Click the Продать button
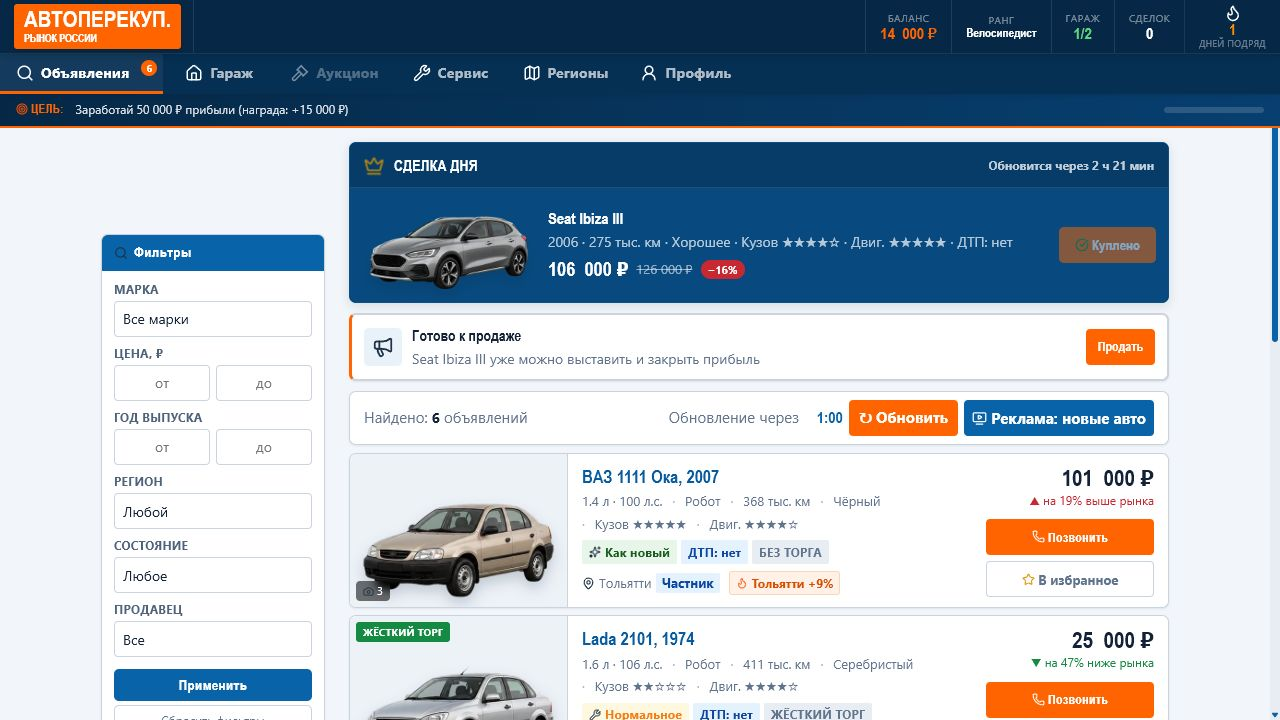Viewport: 1280px width, 720px height. coord(1120,347)
